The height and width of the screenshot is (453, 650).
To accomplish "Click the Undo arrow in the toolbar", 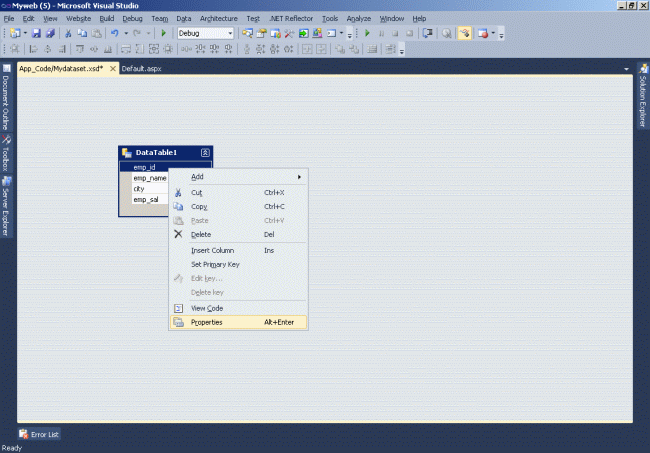I will point(115,33).
